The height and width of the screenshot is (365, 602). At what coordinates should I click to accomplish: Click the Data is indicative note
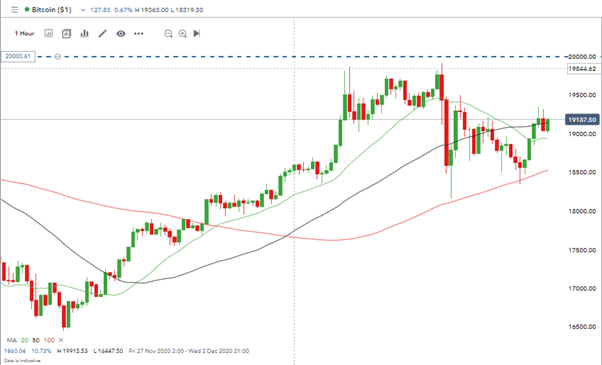[22, 361]
